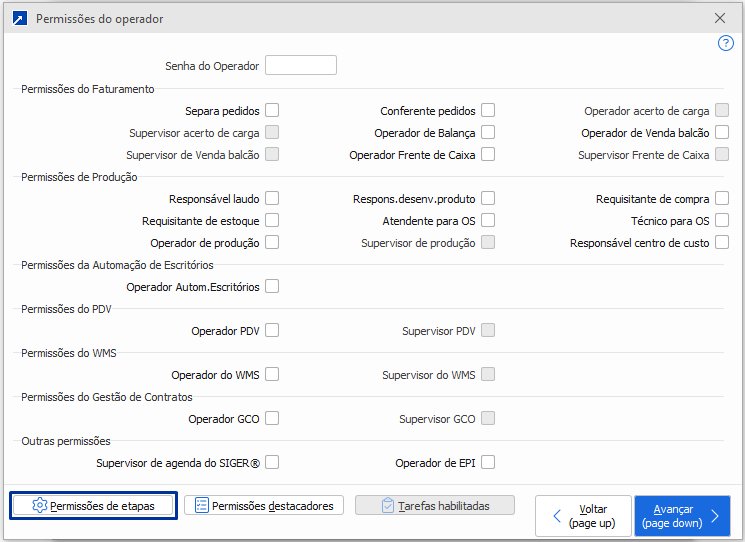The image size is (745, 542).
Task: Tick the Operador Frente de Caixa checkbox
Action: coord(488,155)
